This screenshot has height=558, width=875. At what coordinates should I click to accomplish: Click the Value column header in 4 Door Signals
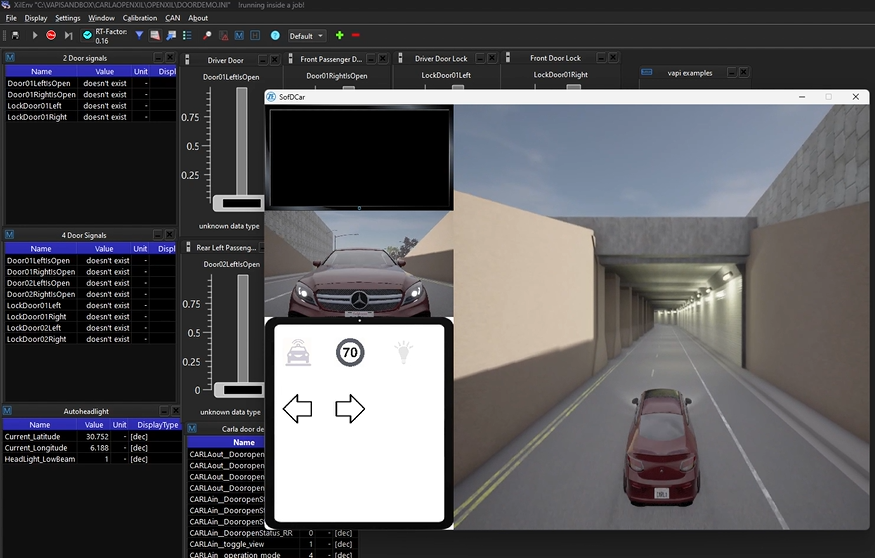(x=104, y=249)
